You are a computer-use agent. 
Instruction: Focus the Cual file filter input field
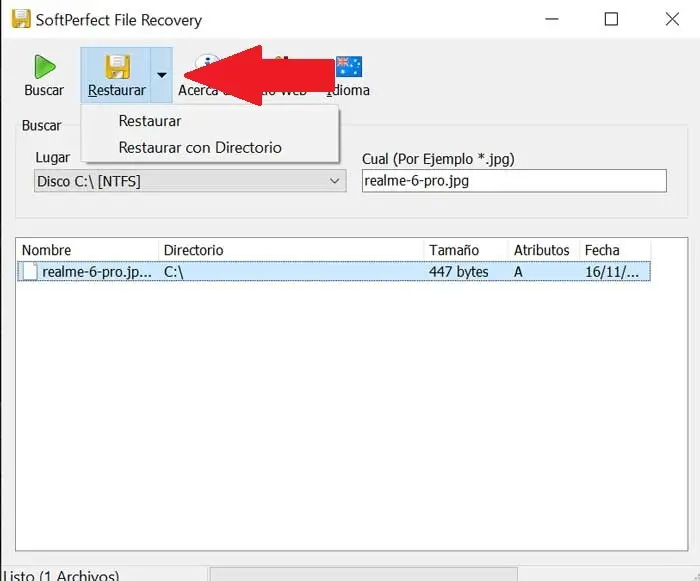coord(514,181)
